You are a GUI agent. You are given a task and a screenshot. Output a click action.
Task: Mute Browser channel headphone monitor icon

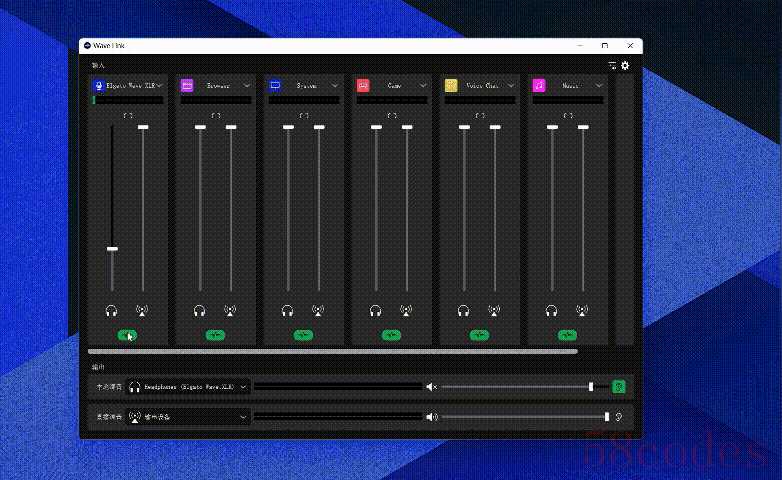click(199, 311)
